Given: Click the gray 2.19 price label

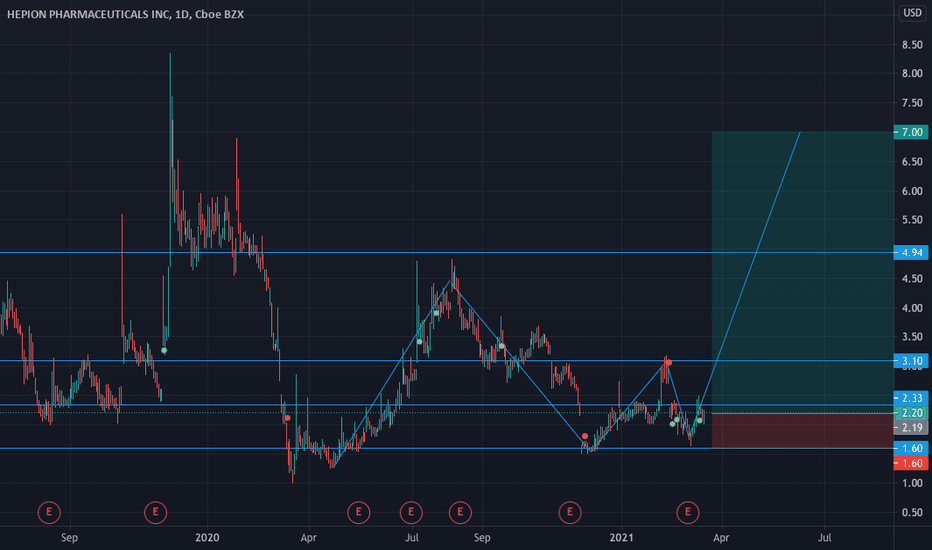Looking at the screenshot, I should pyautogui.click(x=911, y=428).
